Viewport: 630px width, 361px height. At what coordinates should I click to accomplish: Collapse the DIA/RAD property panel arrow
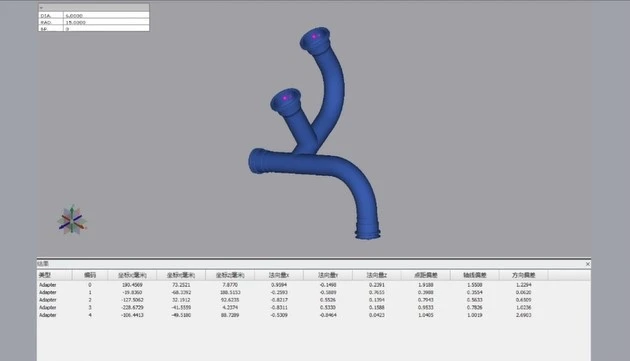tap(41, 8)
